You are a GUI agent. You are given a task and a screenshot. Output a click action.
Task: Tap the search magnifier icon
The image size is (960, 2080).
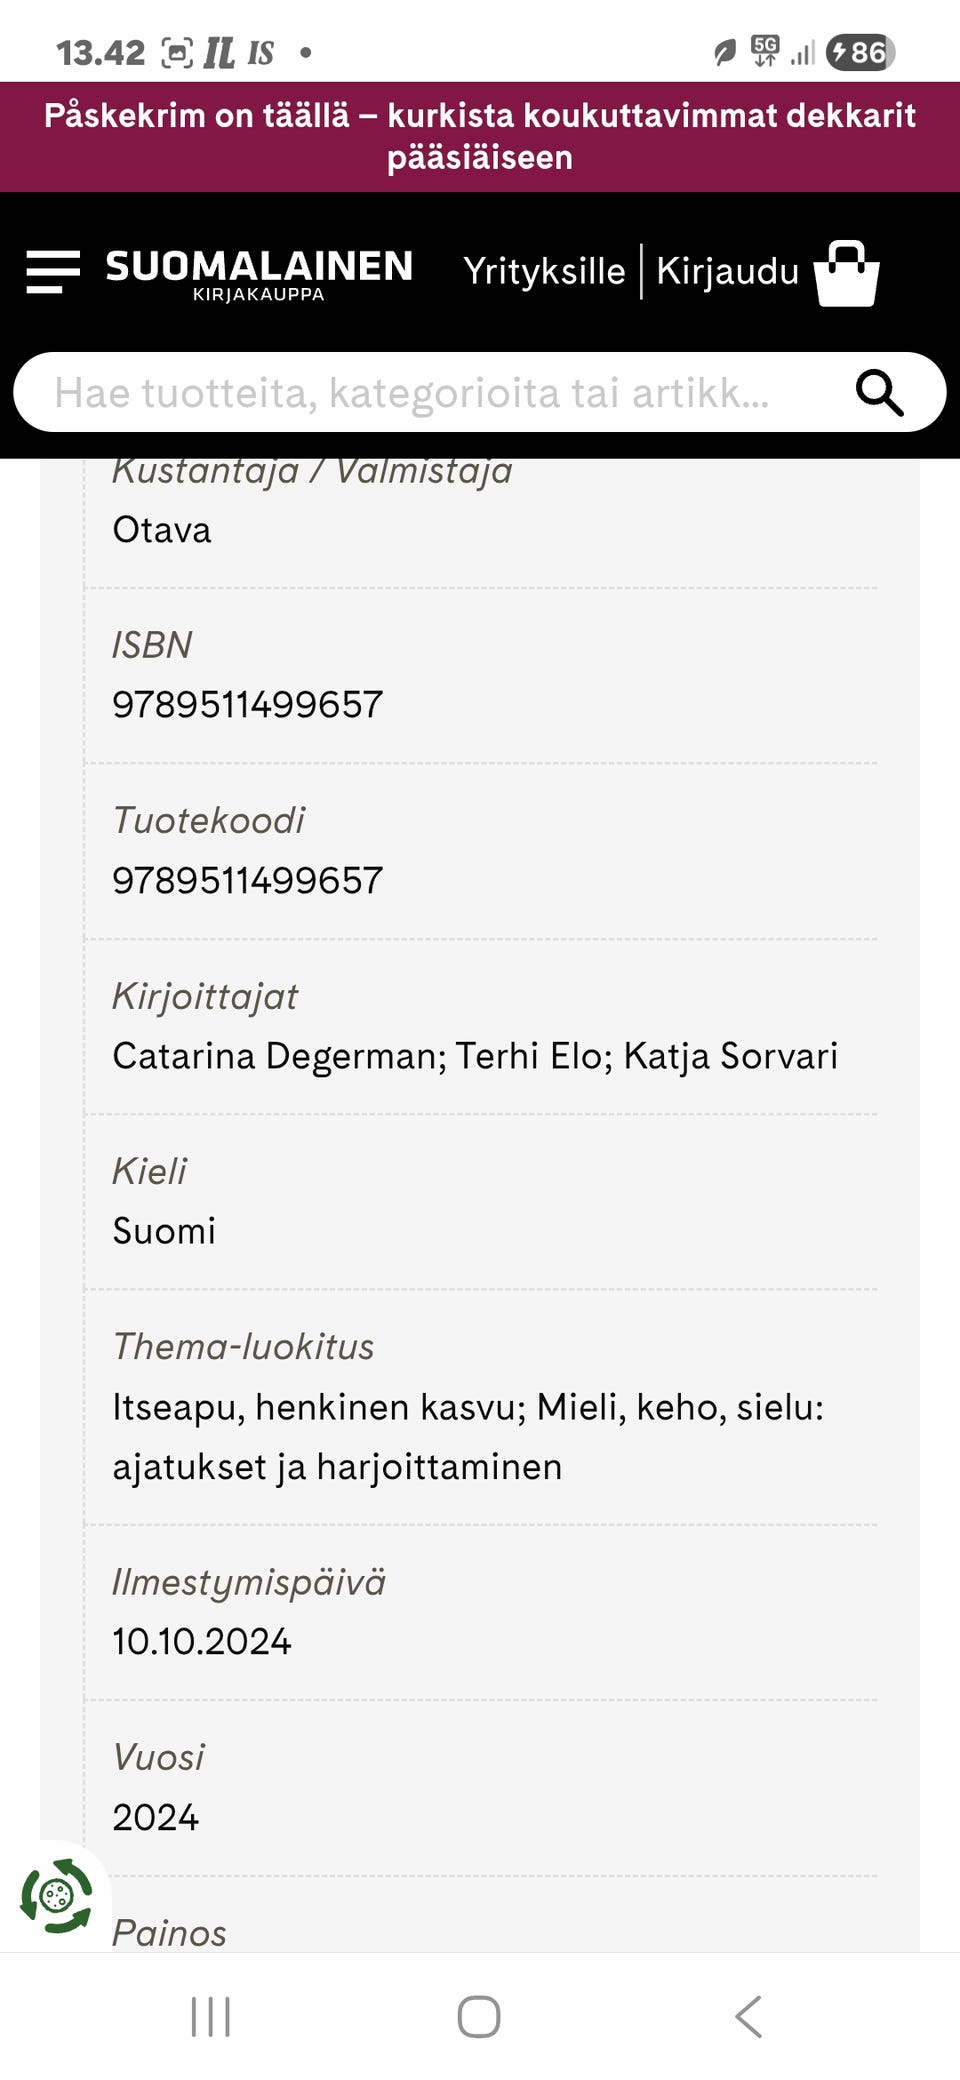[x=879, y=392]
